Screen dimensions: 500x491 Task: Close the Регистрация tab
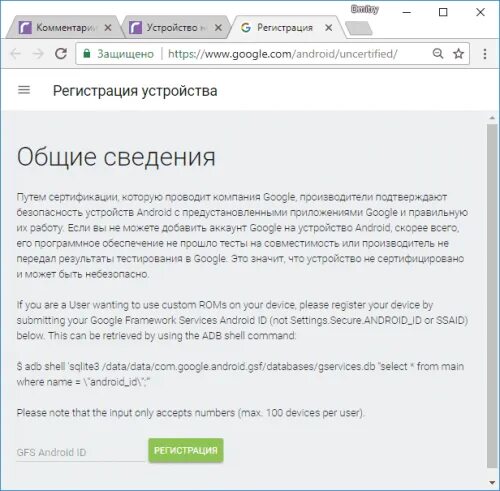tap(329, 28)
